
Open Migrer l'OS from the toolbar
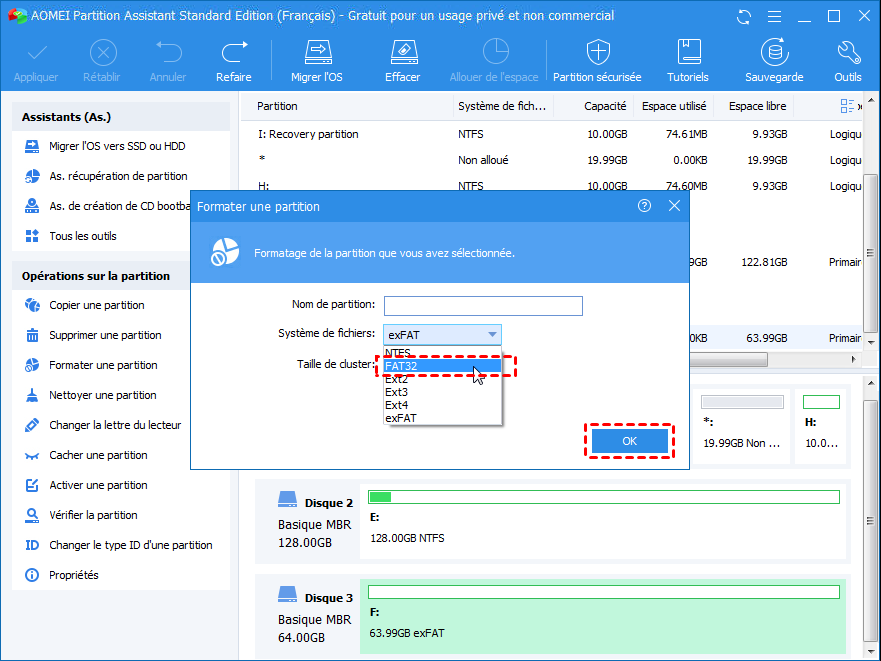pyautogui.click(x=317, y=61)
